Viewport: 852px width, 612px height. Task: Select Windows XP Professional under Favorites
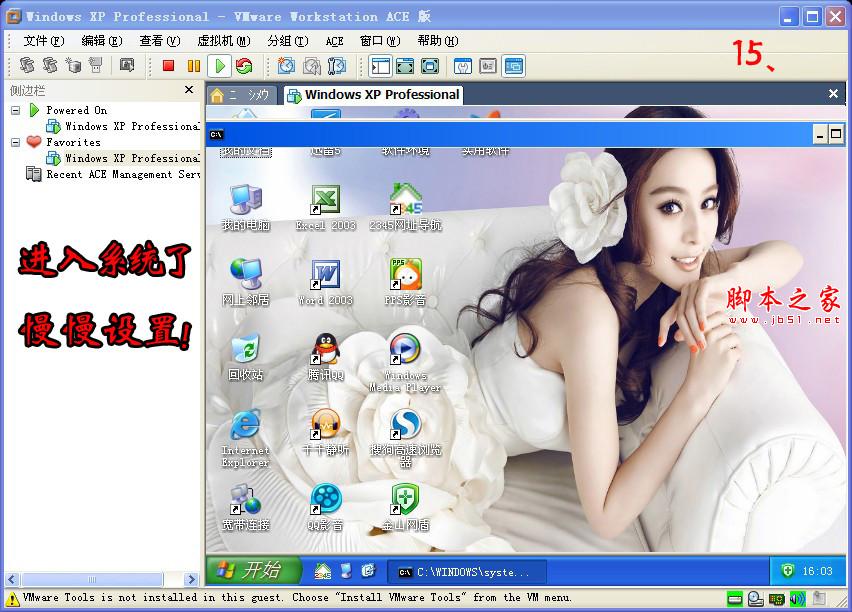pyautogui.click(x=123, y=158)
